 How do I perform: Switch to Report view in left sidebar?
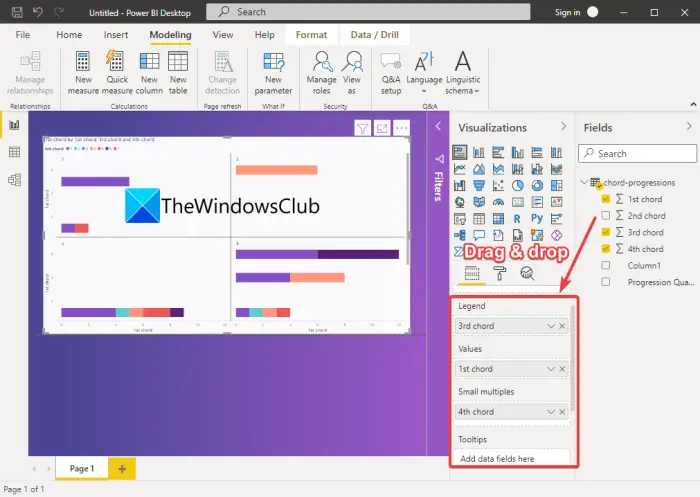14,125
